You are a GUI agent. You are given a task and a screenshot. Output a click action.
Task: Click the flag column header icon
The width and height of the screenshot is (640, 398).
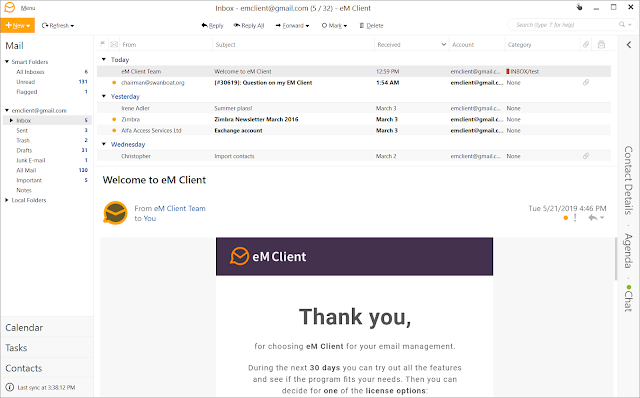[103, 44]
